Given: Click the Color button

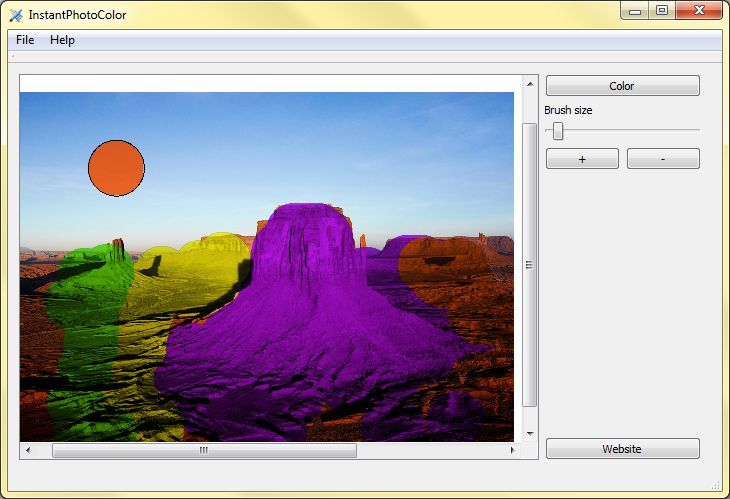Looking at the screenshot, I should point(622,86).
